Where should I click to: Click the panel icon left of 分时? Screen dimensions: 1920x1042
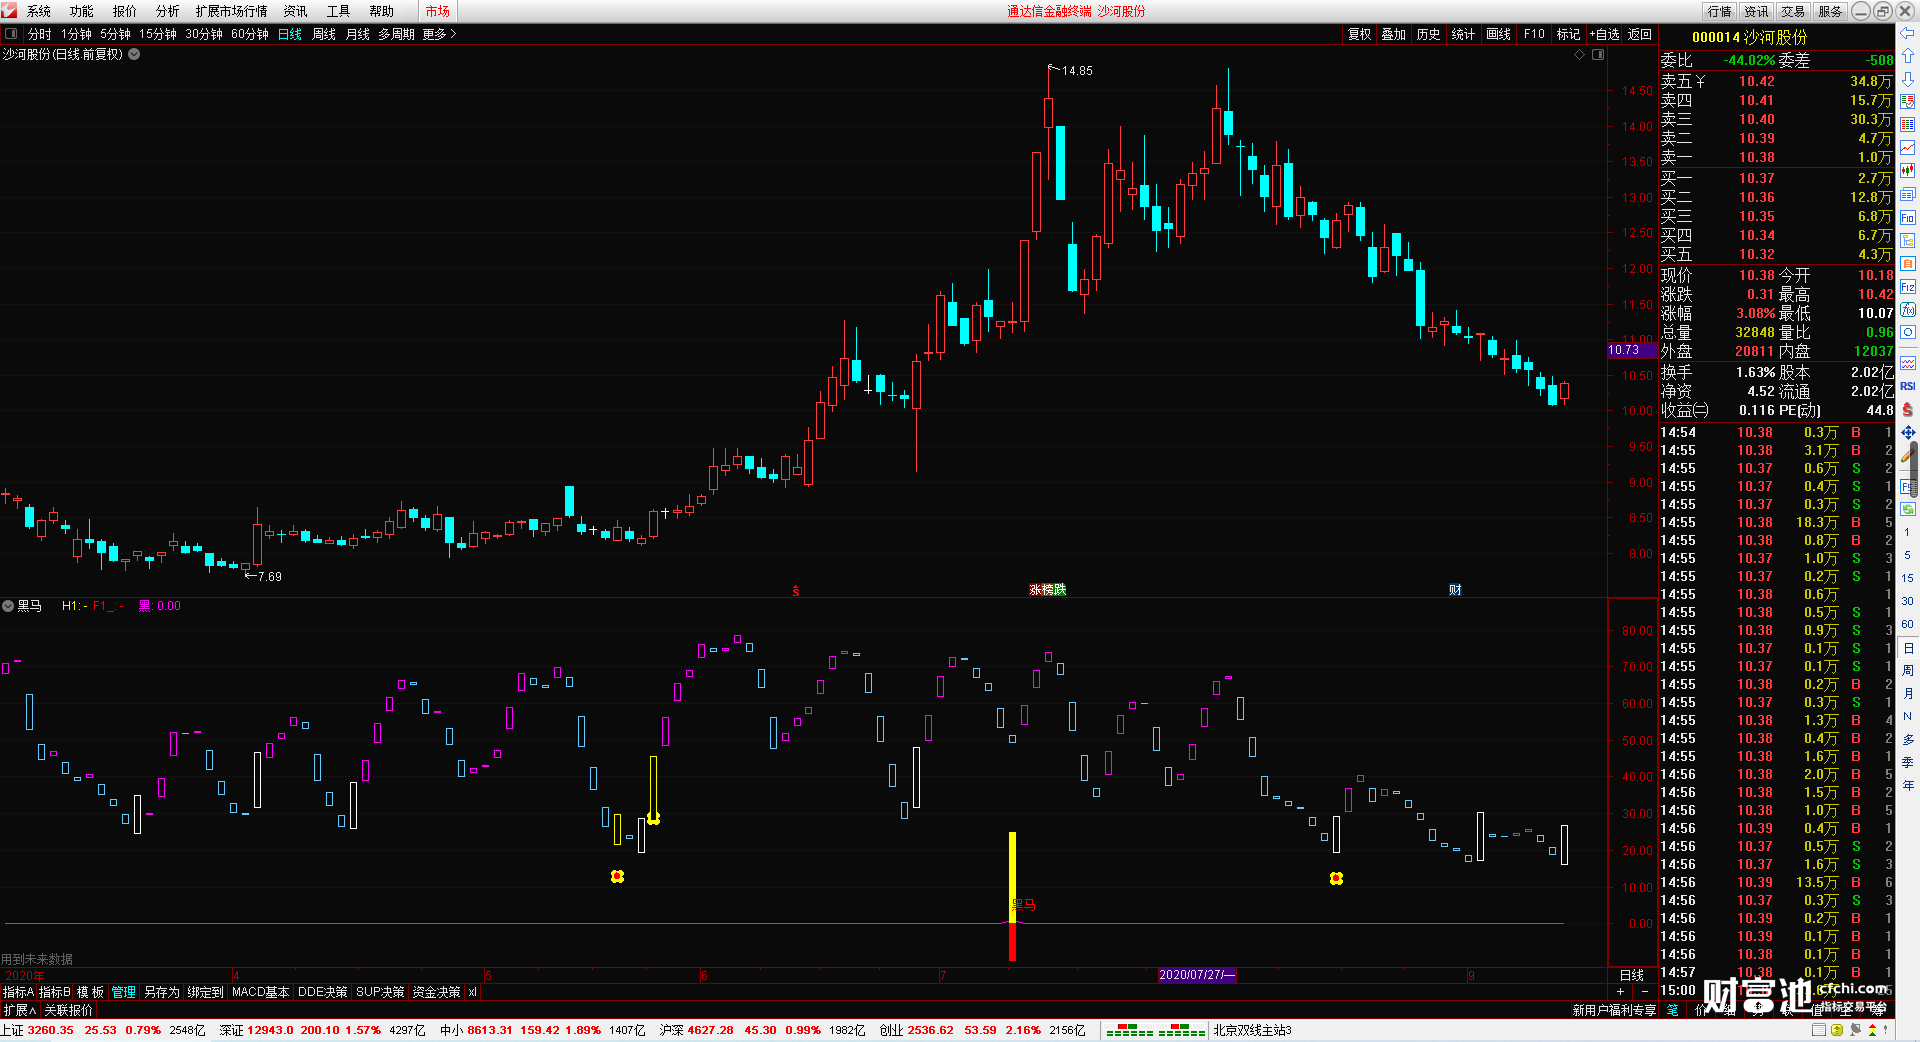point(11,34)
